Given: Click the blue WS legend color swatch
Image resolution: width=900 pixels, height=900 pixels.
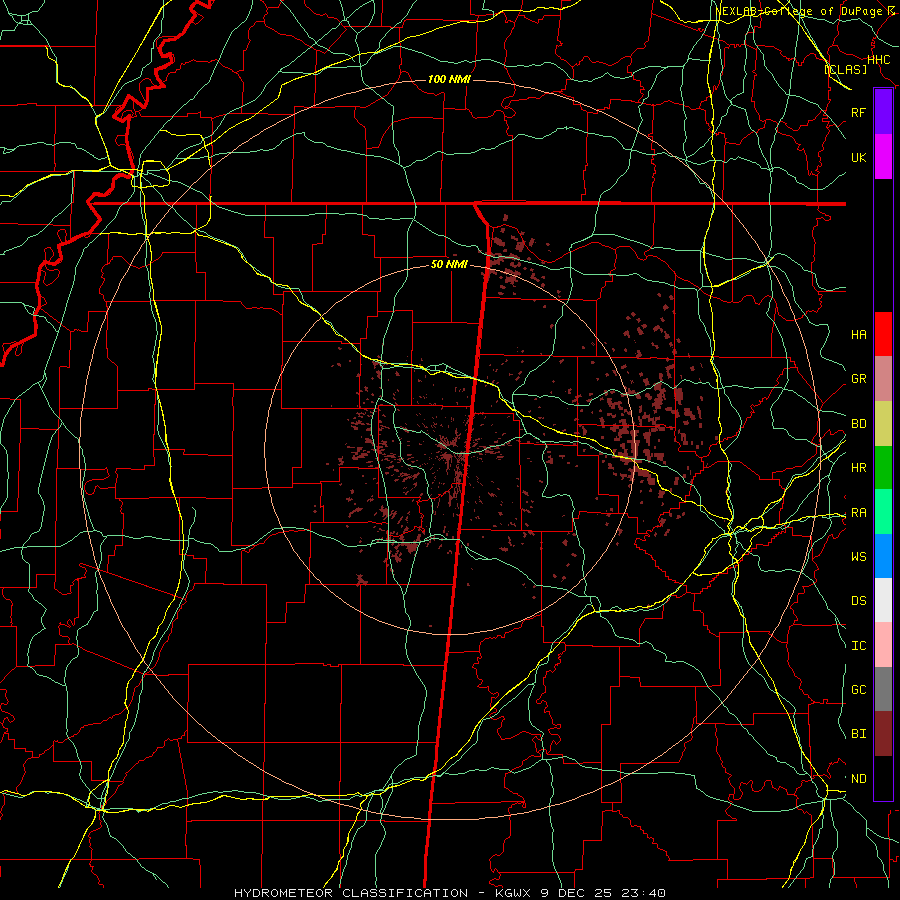Looking at the screenshot, I should coord(883,556).
